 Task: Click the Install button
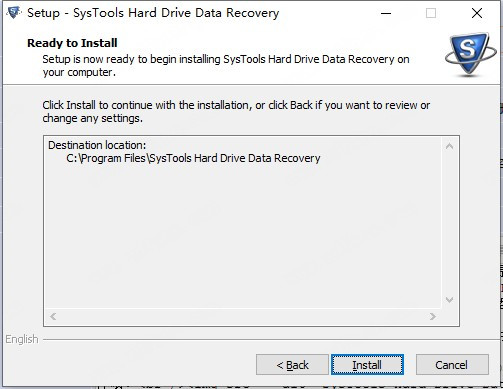[x=367, y=365]
